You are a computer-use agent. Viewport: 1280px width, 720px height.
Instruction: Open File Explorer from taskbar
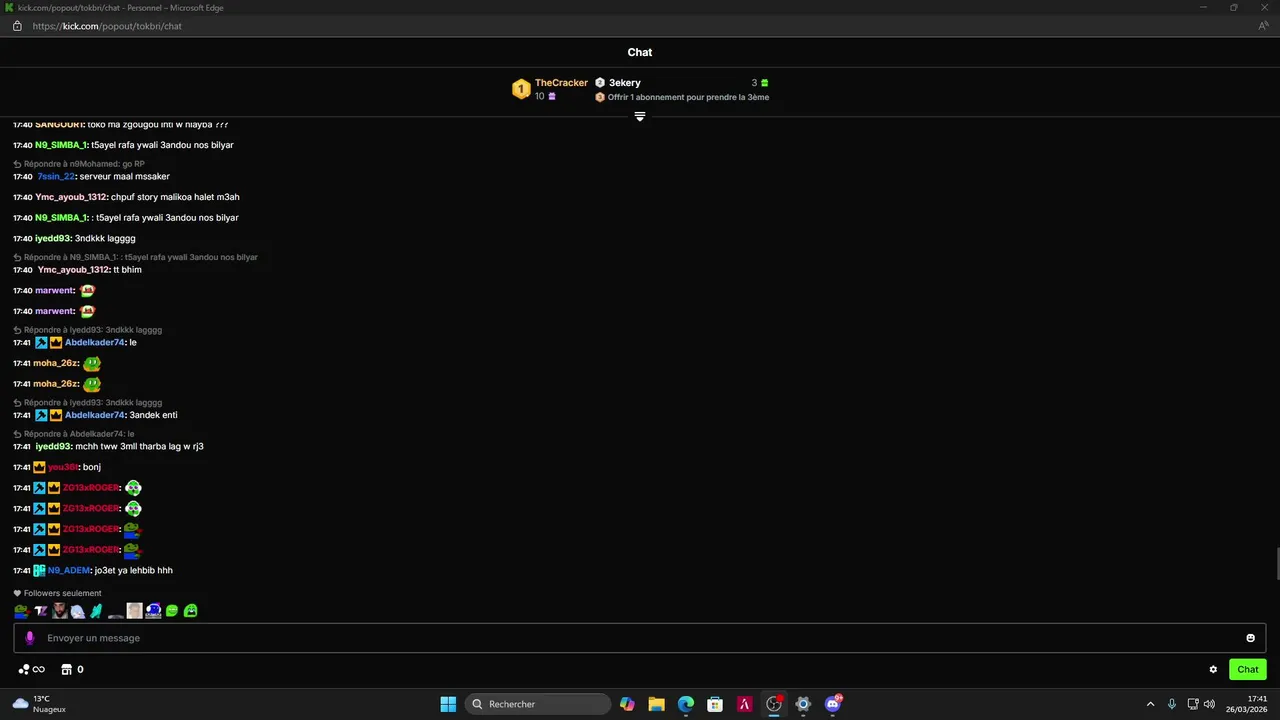tap(656, 704)
